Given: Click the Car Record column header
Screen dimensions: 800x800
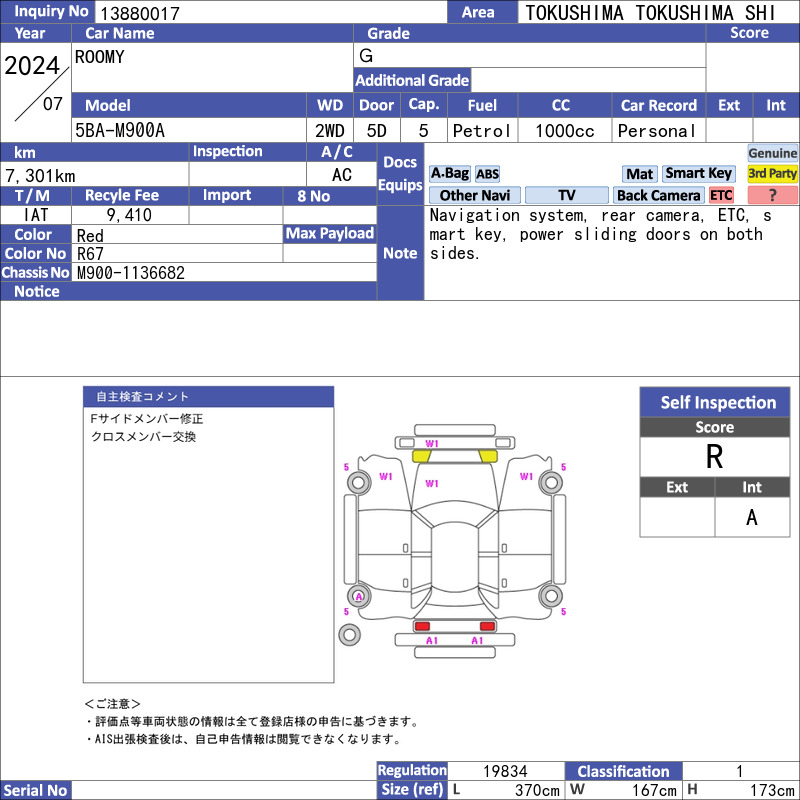Looking at the screenshot, I should pos(659,105).
